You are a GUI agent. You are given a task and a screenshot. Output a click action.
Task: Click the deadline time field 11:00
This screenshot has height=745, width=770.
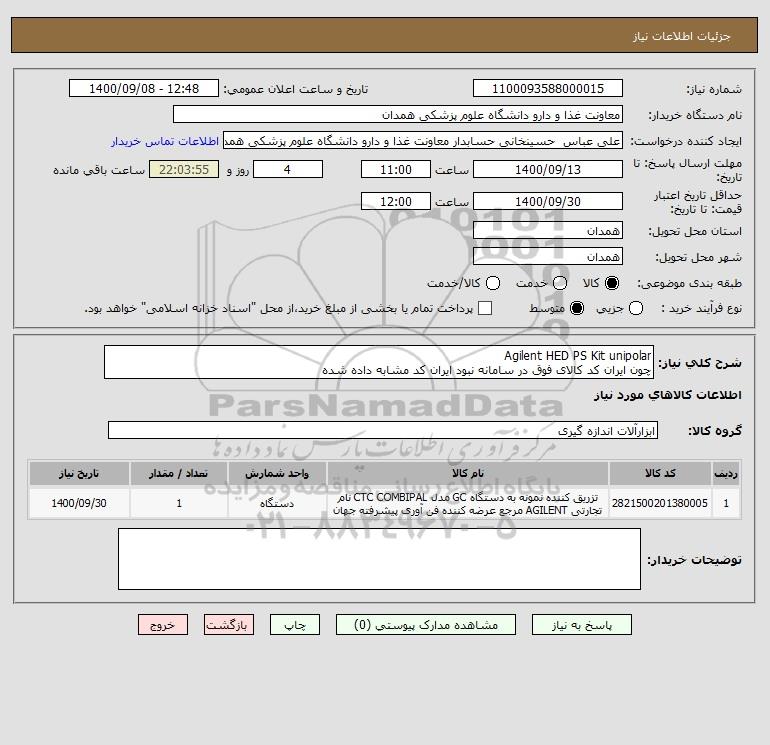coord(396,169)
